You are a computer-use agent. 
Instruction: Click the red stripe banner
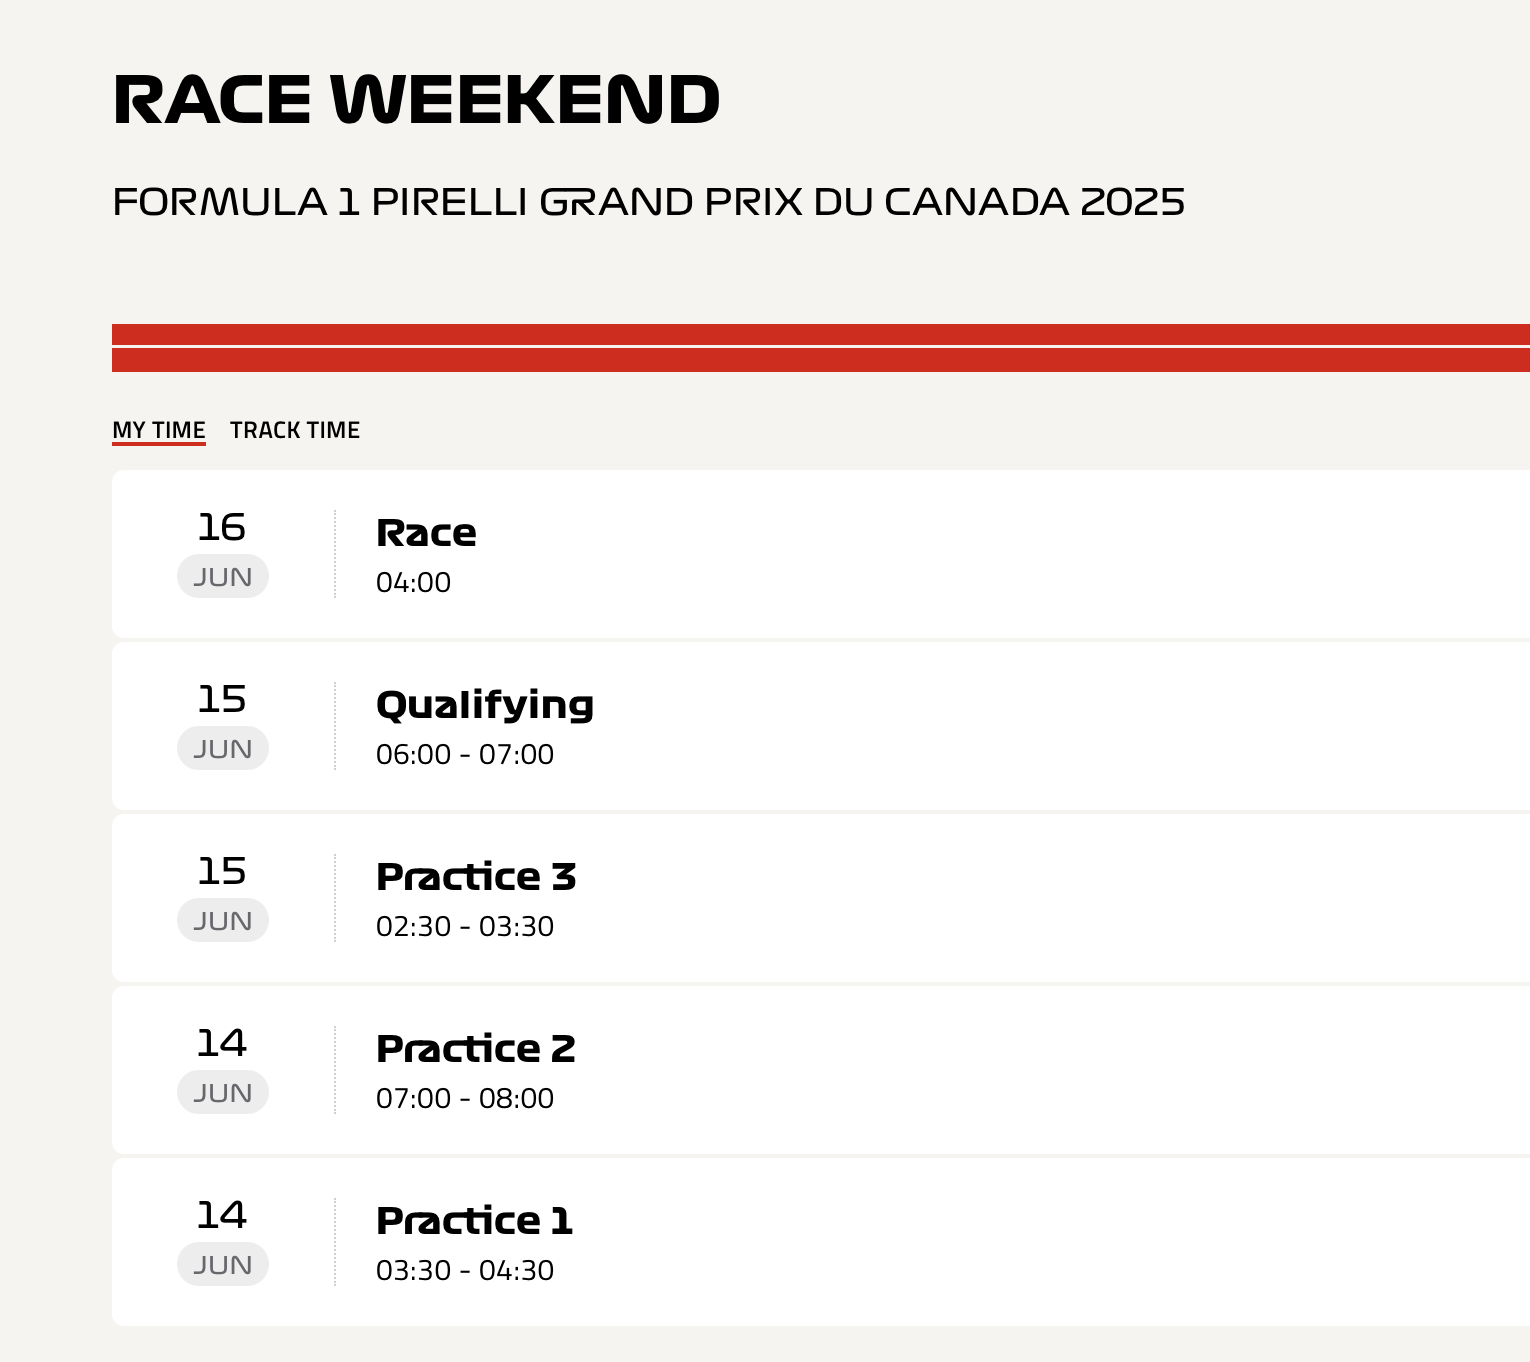821,348
